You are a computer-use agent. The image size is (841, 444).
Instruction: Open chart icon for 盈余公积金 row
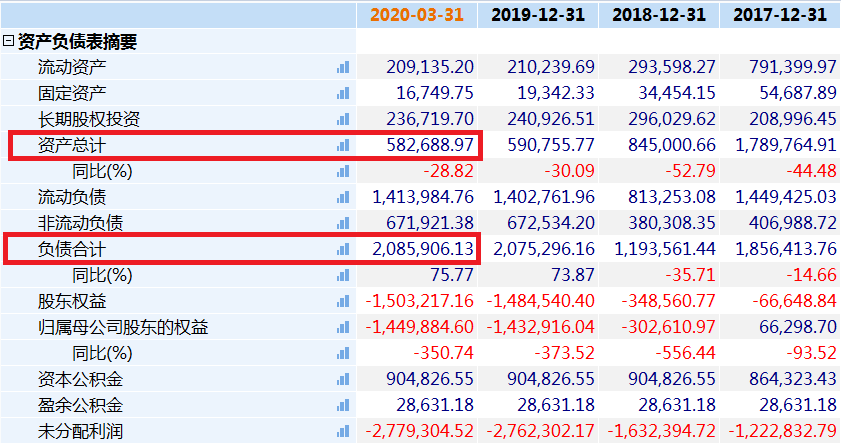coord(343,405)
